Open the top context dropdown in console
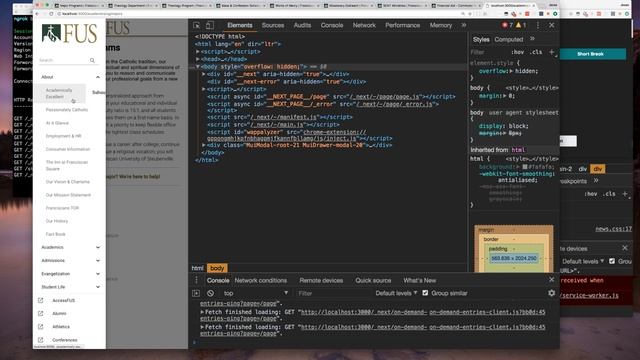The width and height of the screenshot is (640, 360). pyautogui.click(x=255, y=293)
